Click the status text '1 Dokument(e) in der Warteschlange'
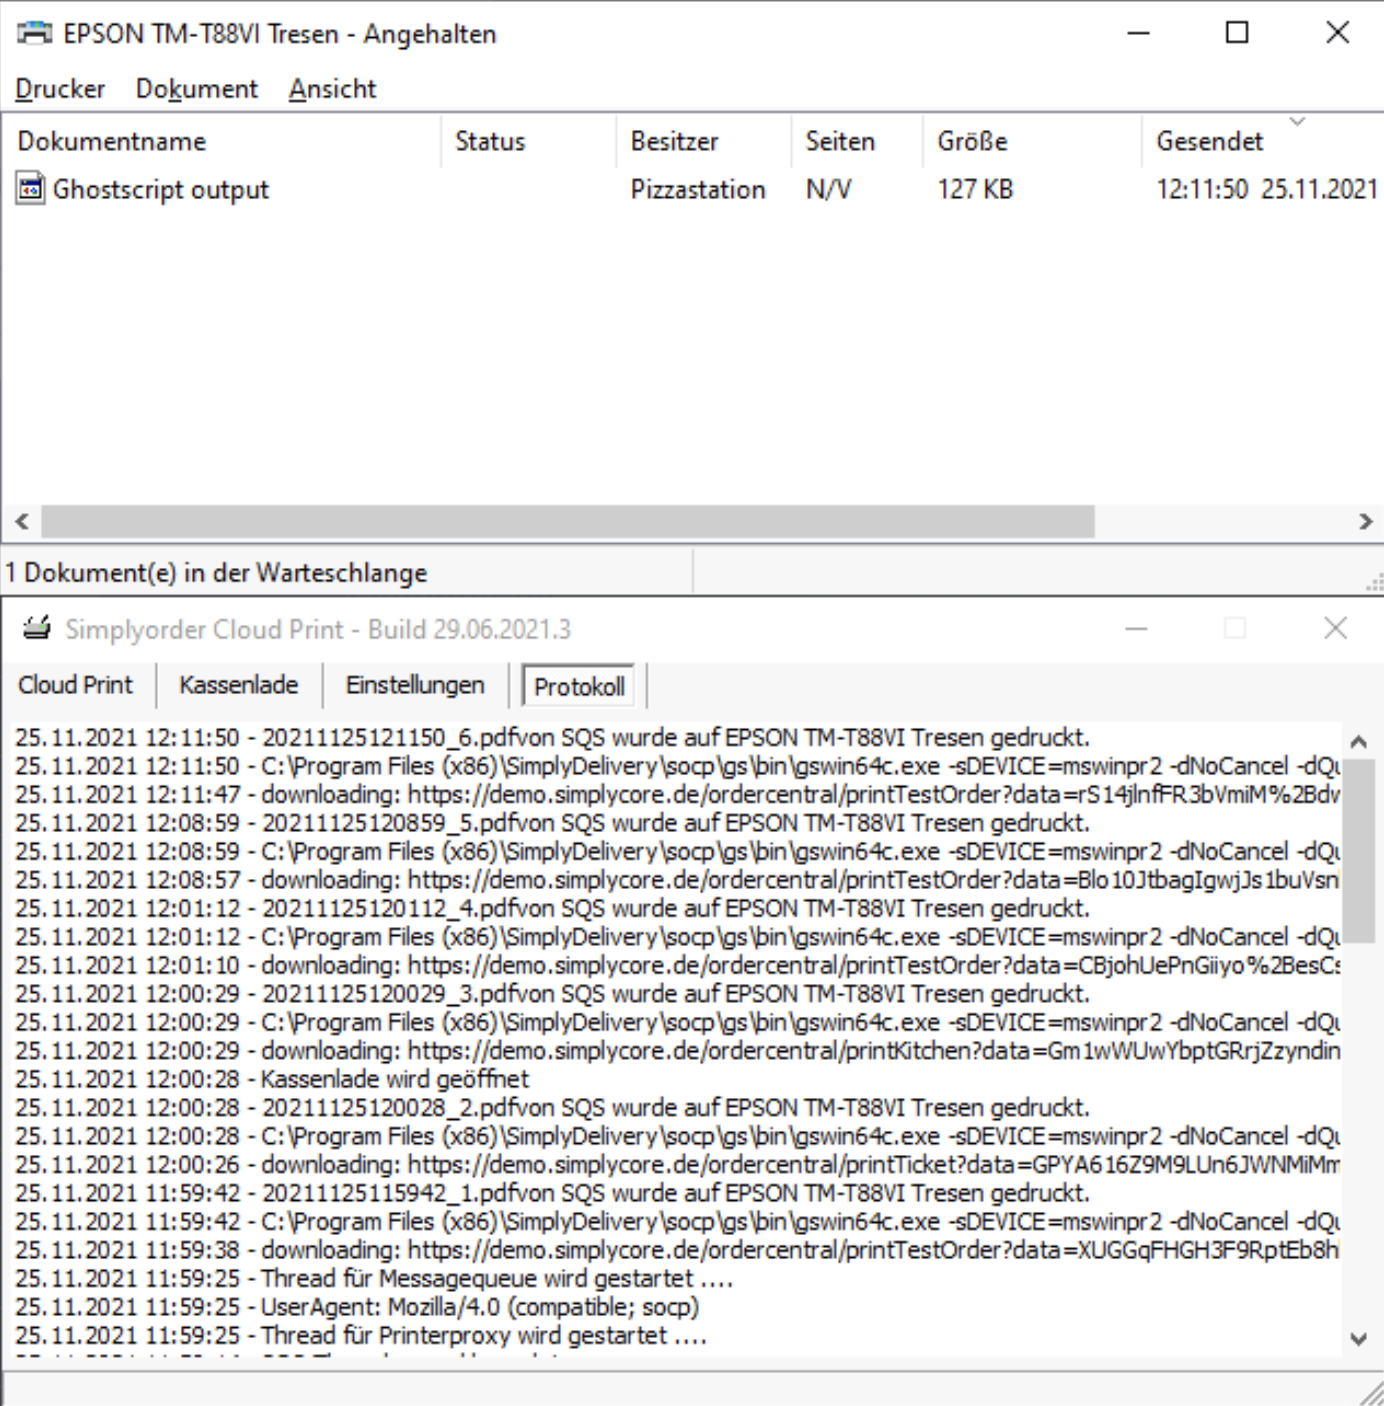Screen dimensions: 1384x1406 coord(216,573)
